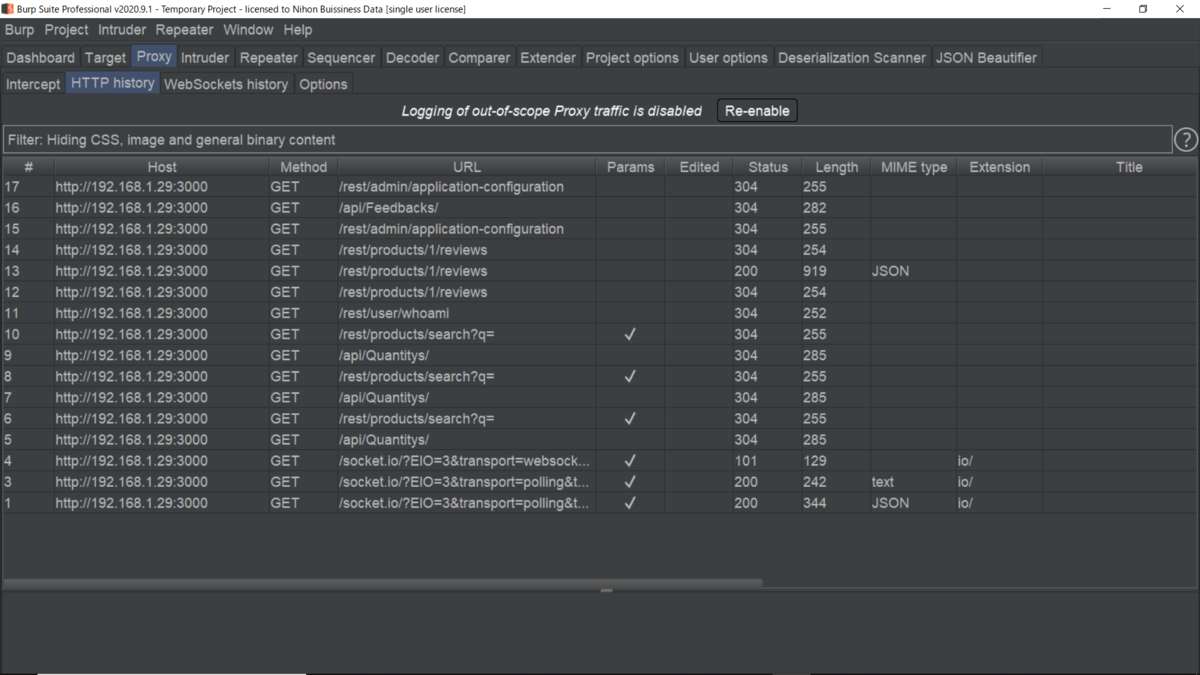Screen dimensions: 1200x675
Task: Sort by the Host column header
Action: 162,167
